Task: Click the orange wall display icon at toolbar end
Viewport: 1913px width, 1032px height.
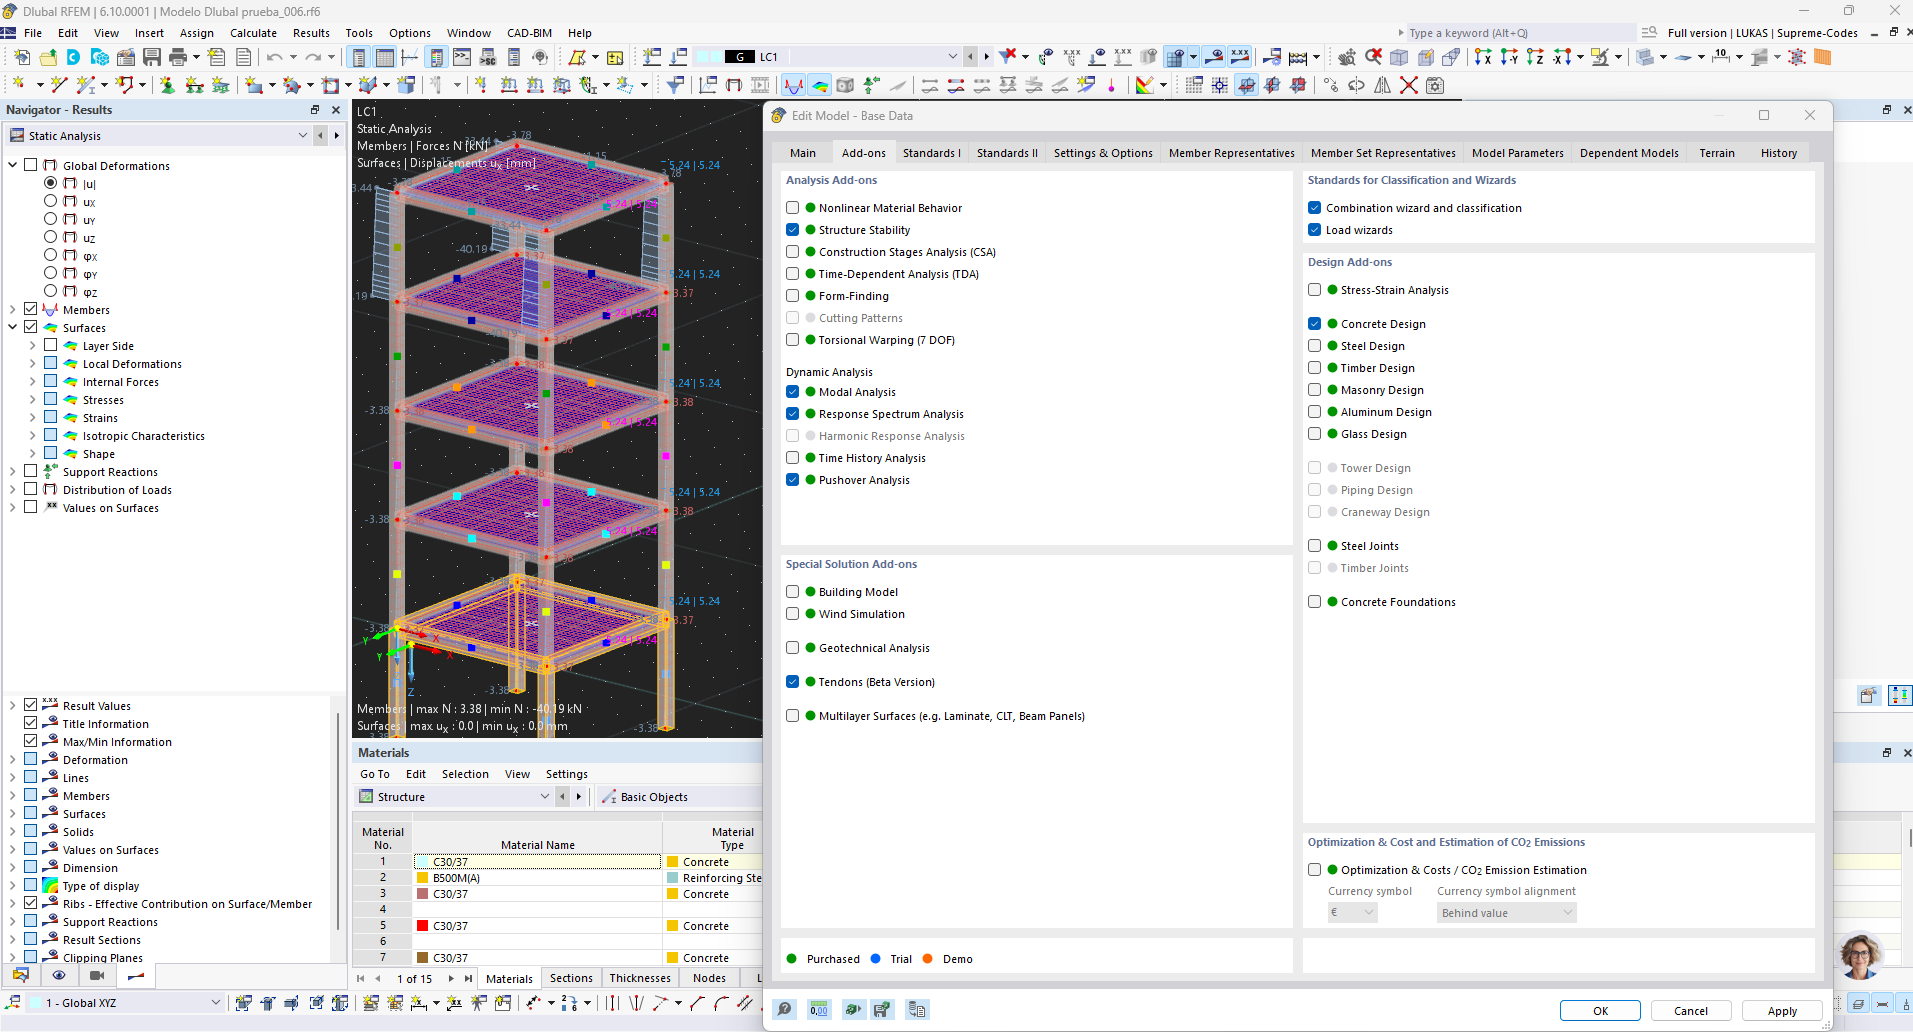Action: coord(1823,57)
